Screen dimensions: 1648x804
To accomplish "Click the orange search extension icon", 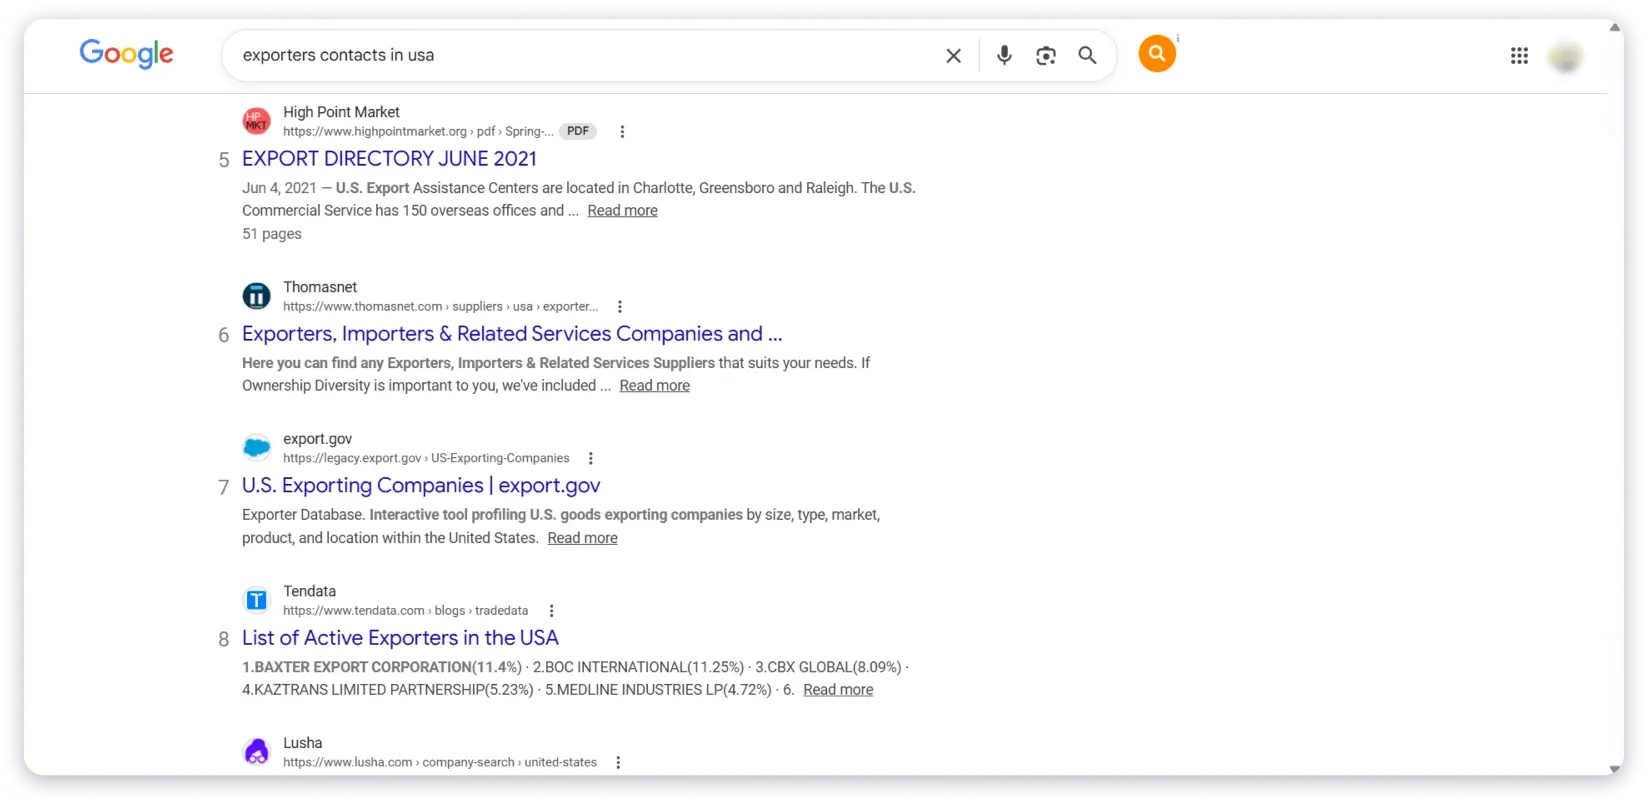I will [x=1157, y=53].
